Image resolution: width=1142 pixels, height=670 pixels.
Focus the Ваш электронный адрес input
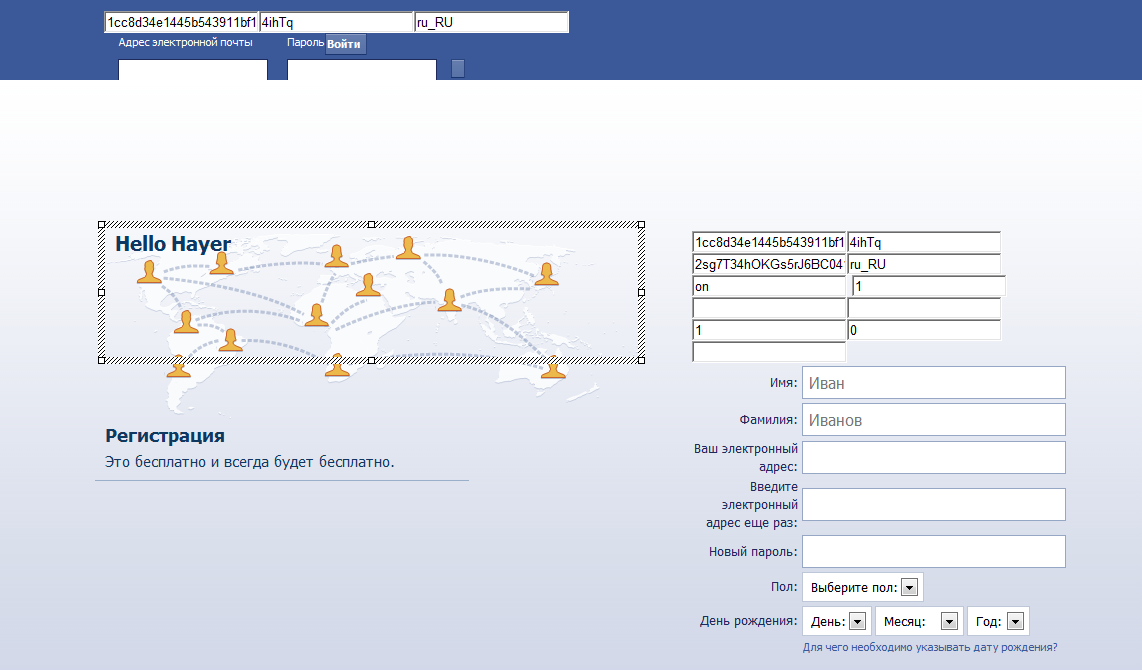click(x=934, y=457)
